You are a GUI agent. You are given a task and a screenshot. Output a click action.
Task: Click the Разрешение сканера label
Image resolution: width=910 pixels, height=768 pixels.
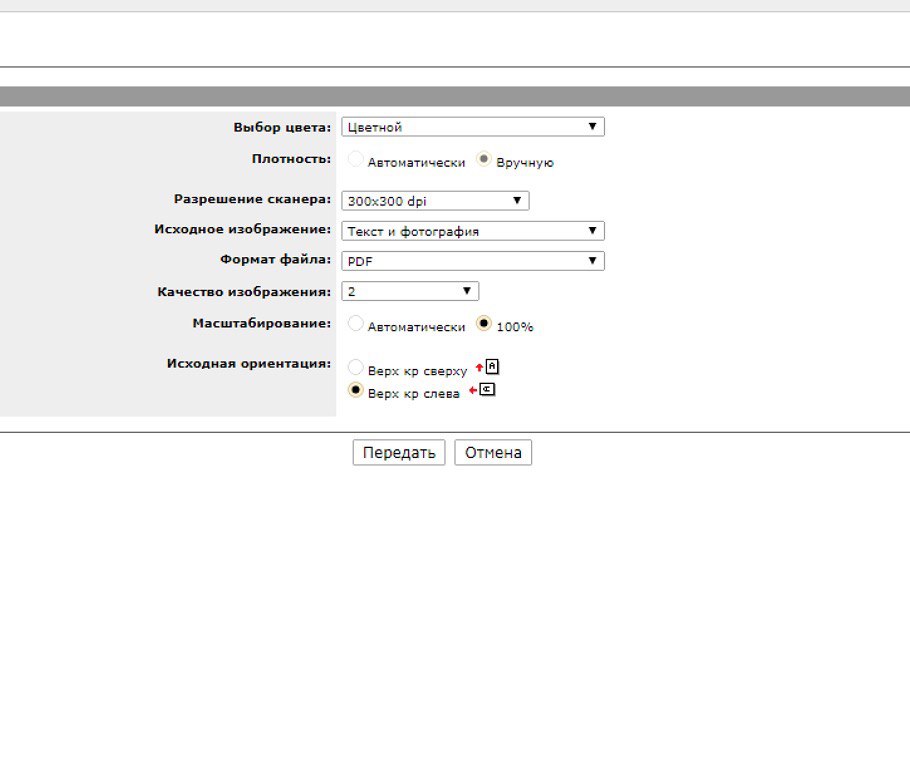click(x=252, y=199)
